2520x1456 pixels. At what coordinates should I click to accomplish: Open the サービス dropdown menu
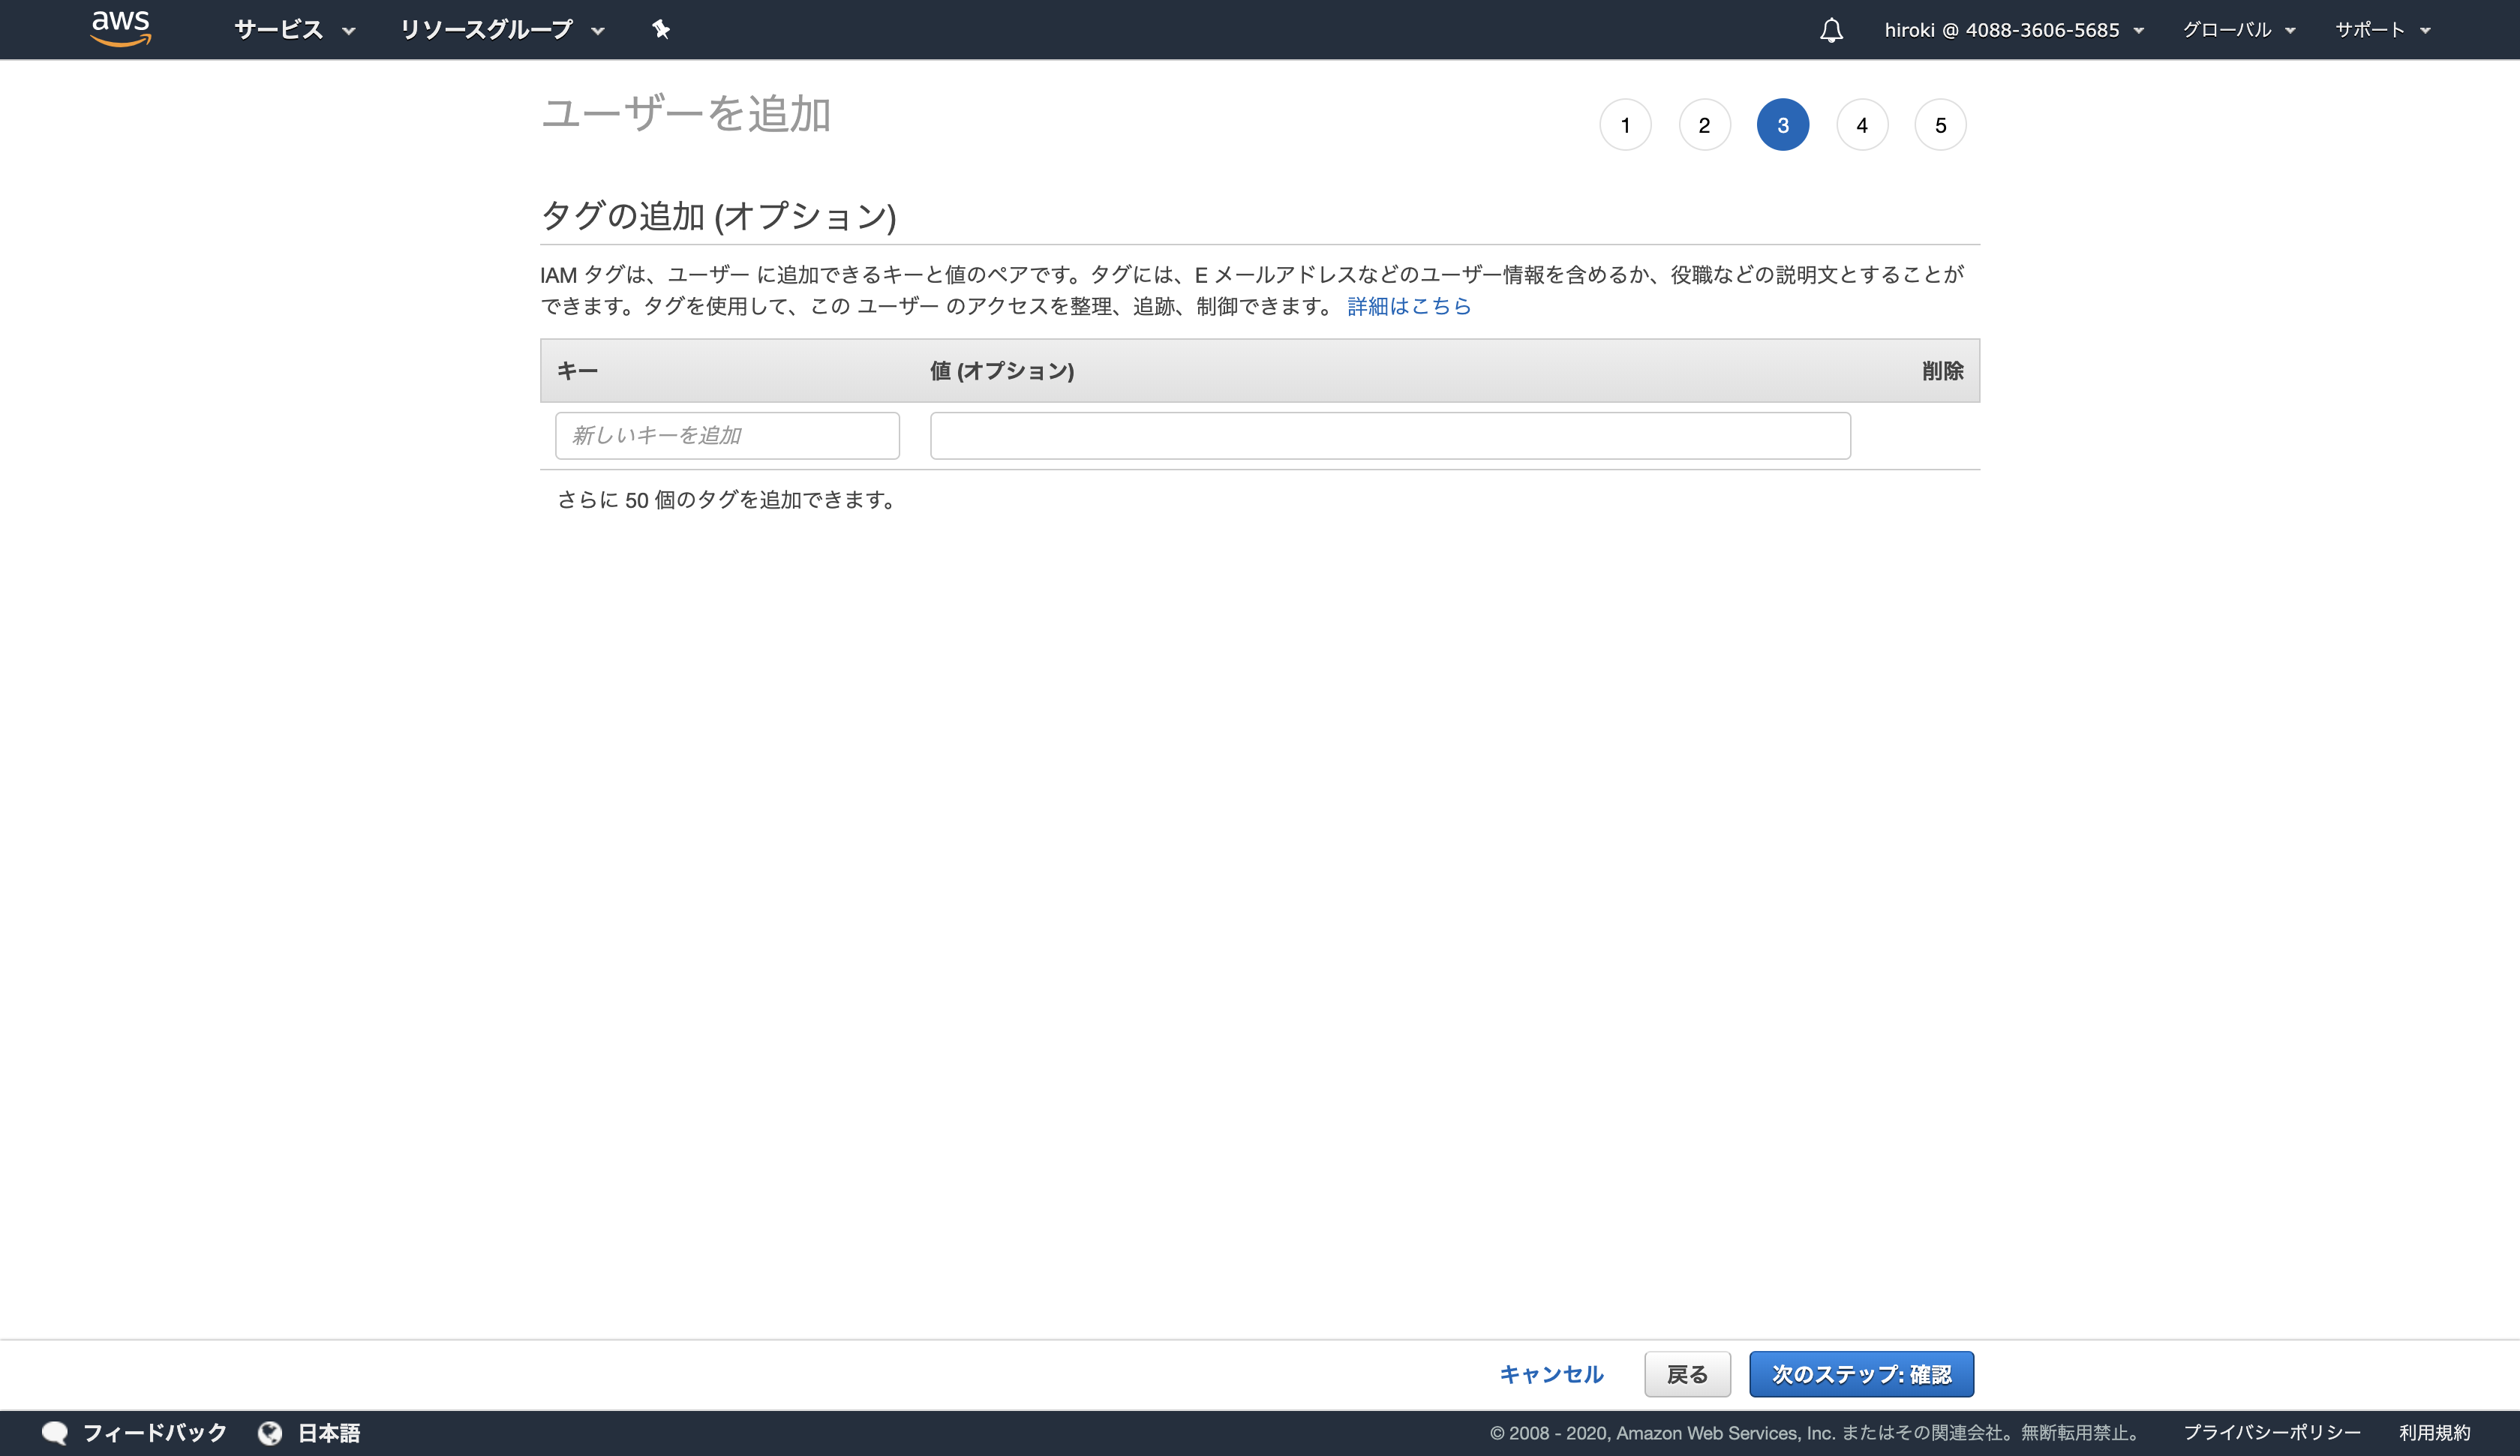294,30
